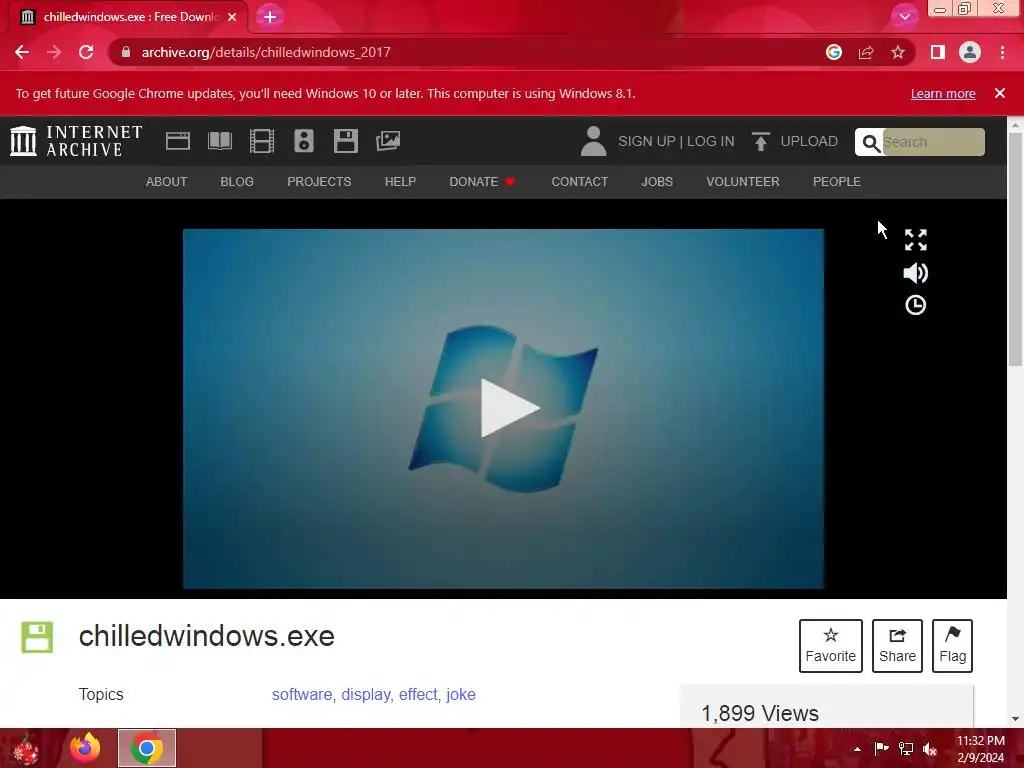Click Learn more in Chrome update bar
Image resolution: width=1024 pixels, height=768 pixels.
(x=943, y=93)
